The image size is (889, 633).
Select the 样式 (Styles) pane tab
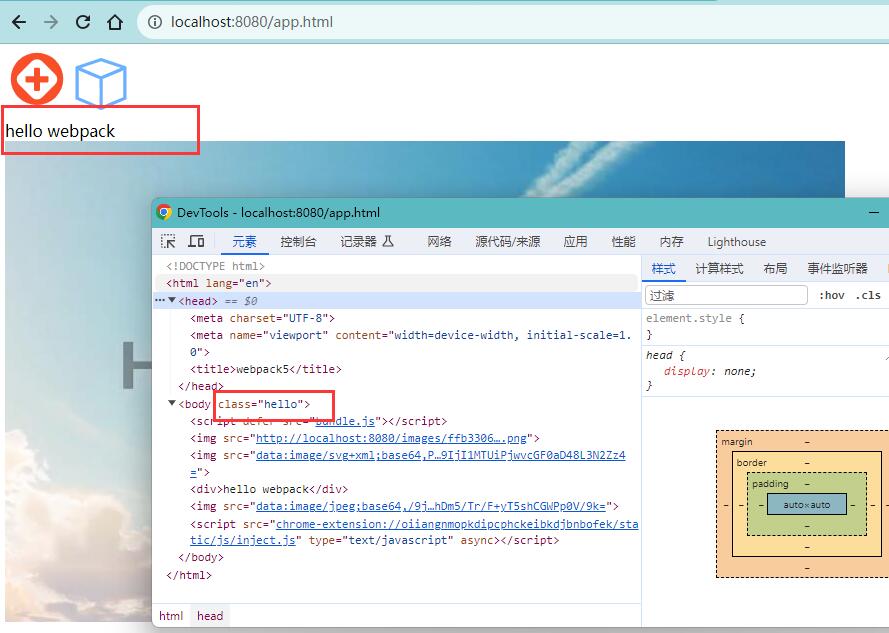(663, 269)
